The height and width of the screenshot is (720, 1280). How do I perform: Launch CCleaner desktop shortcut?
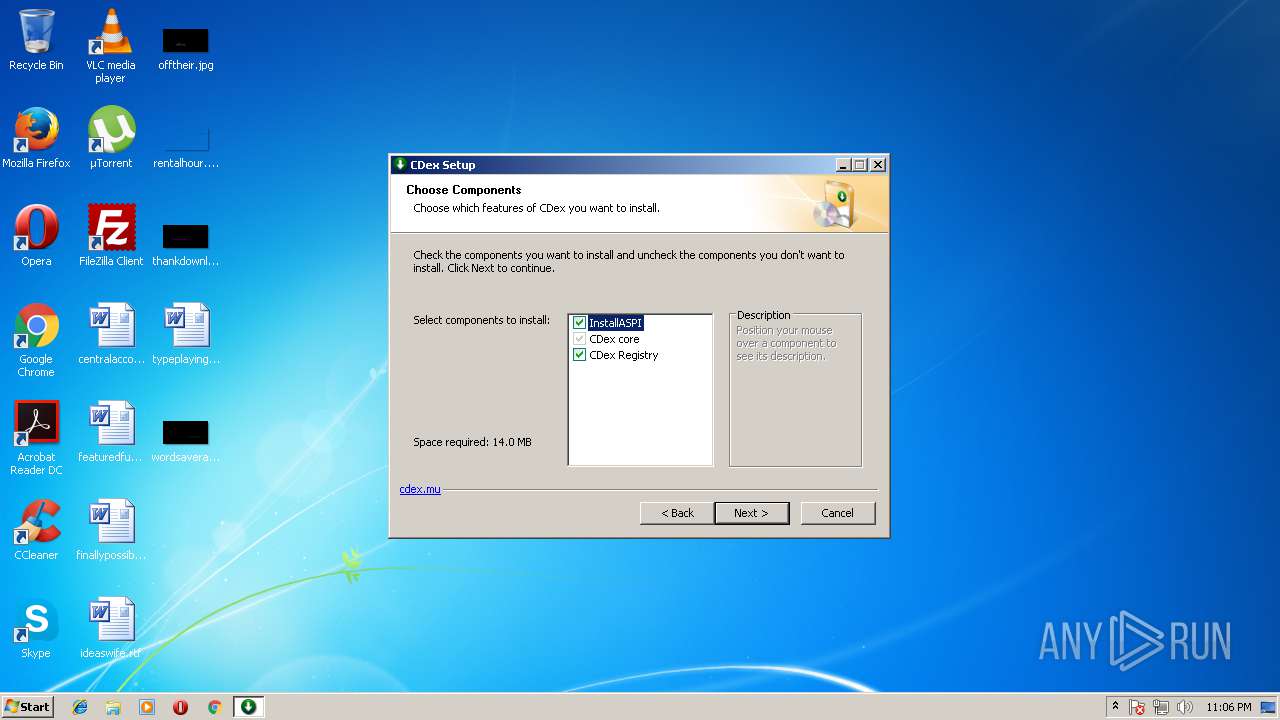[36, 530]
